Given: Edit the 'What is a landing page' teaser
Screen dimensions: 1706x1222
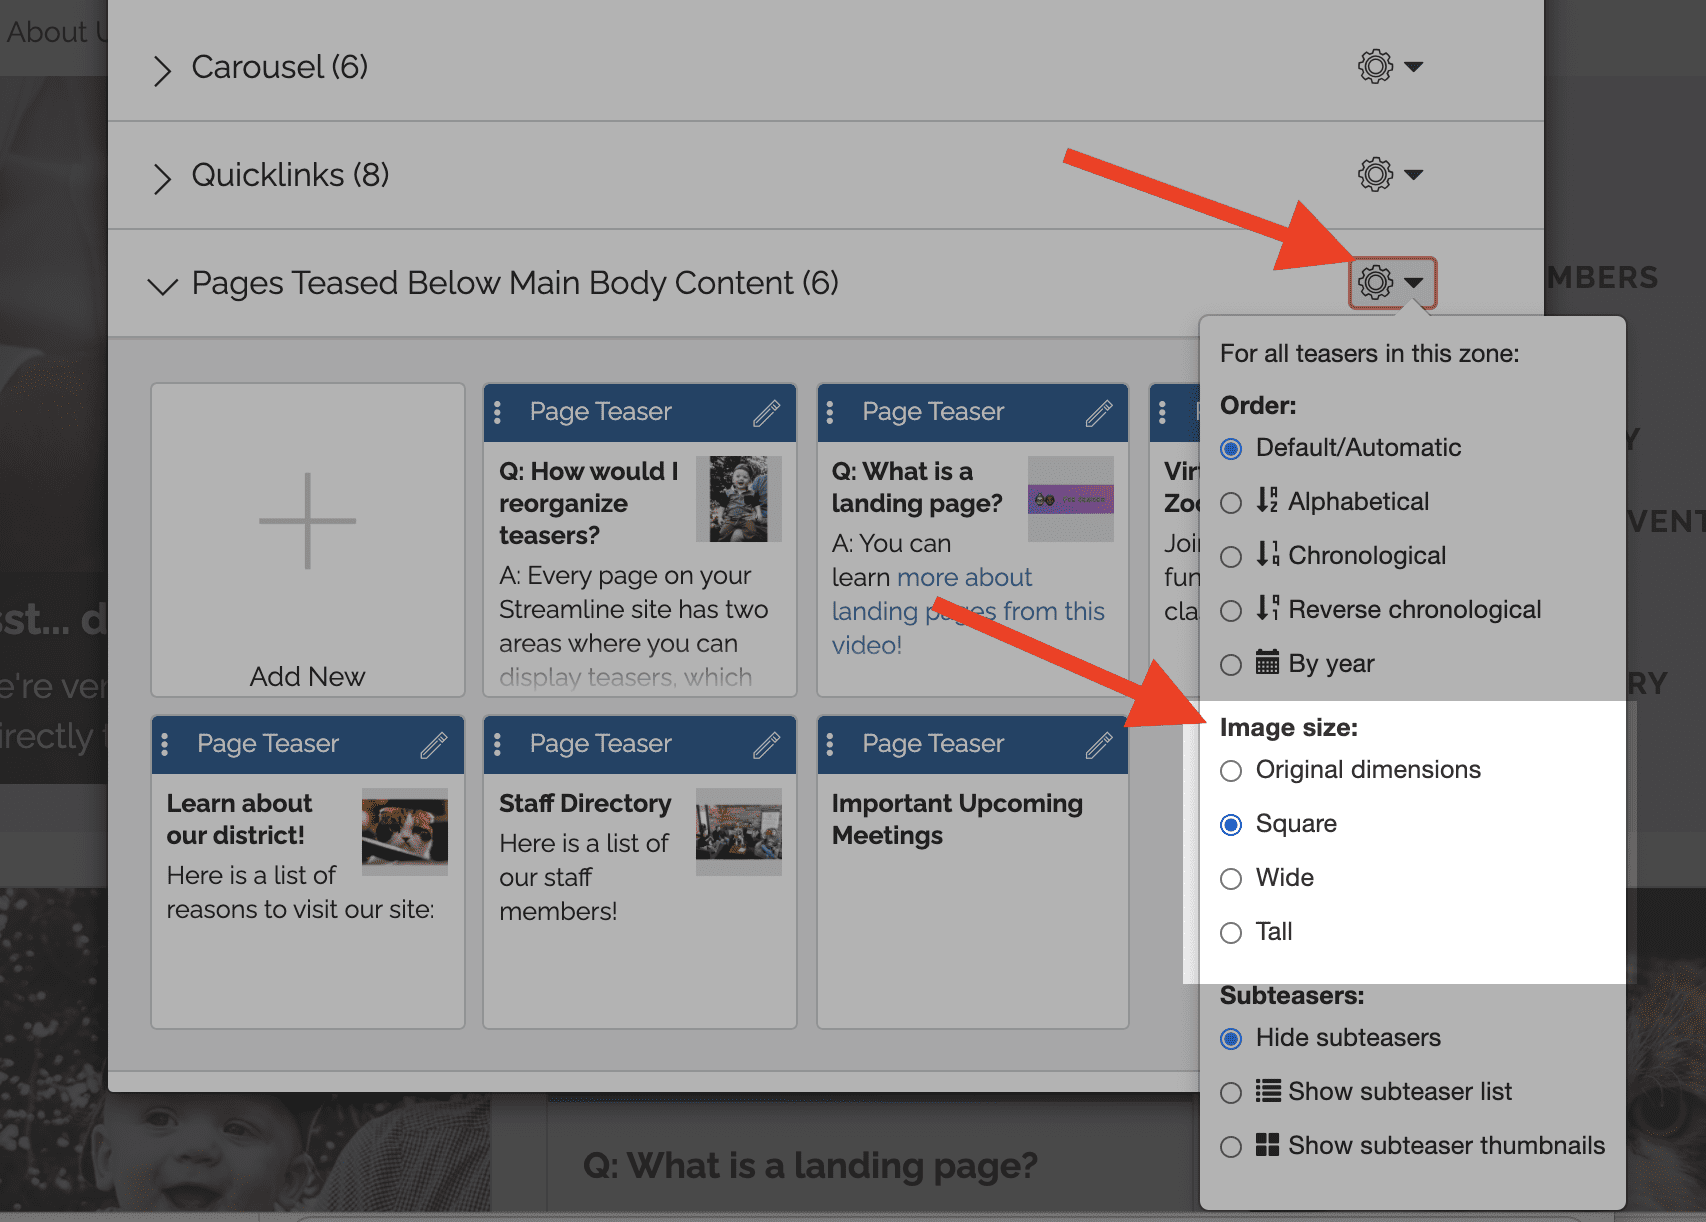Looking at the screenshot, I should coord(1099,413).
